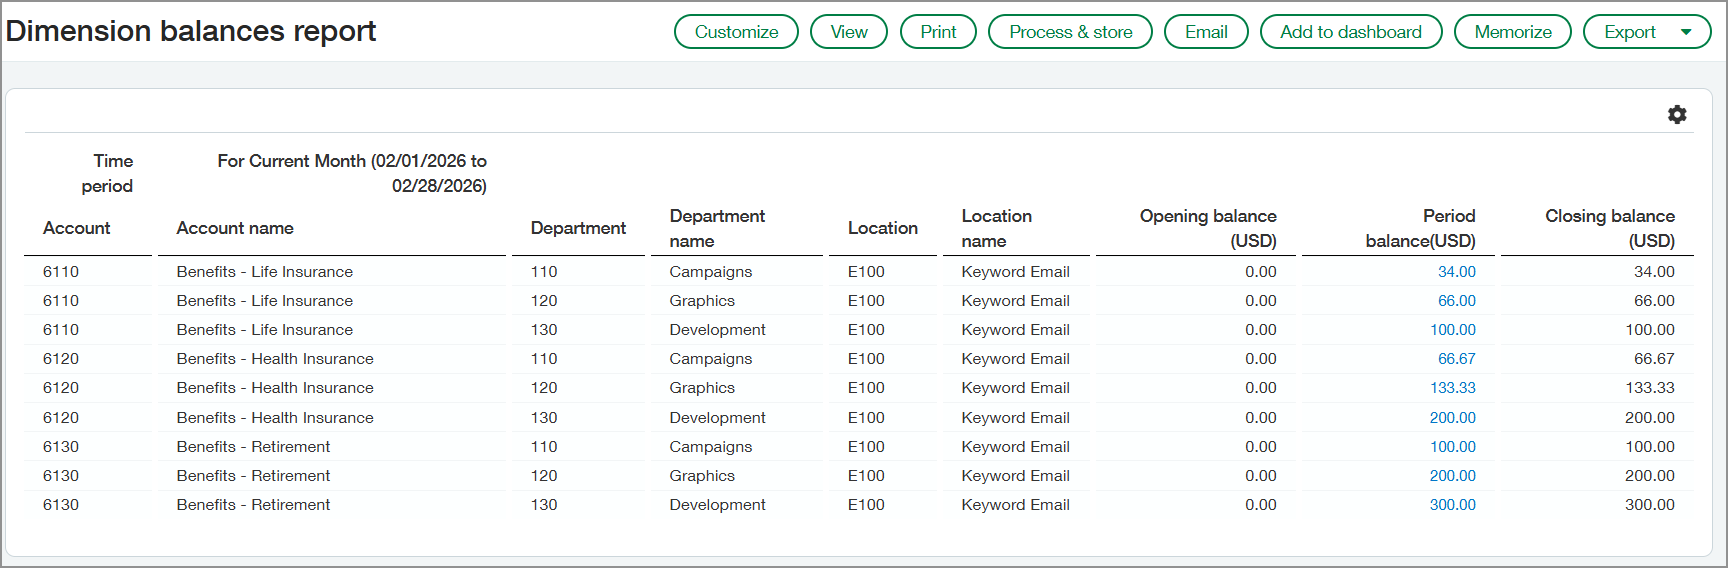Select Closing balance (USD) column header
1728x568 pixels.
coord(1610,228)
